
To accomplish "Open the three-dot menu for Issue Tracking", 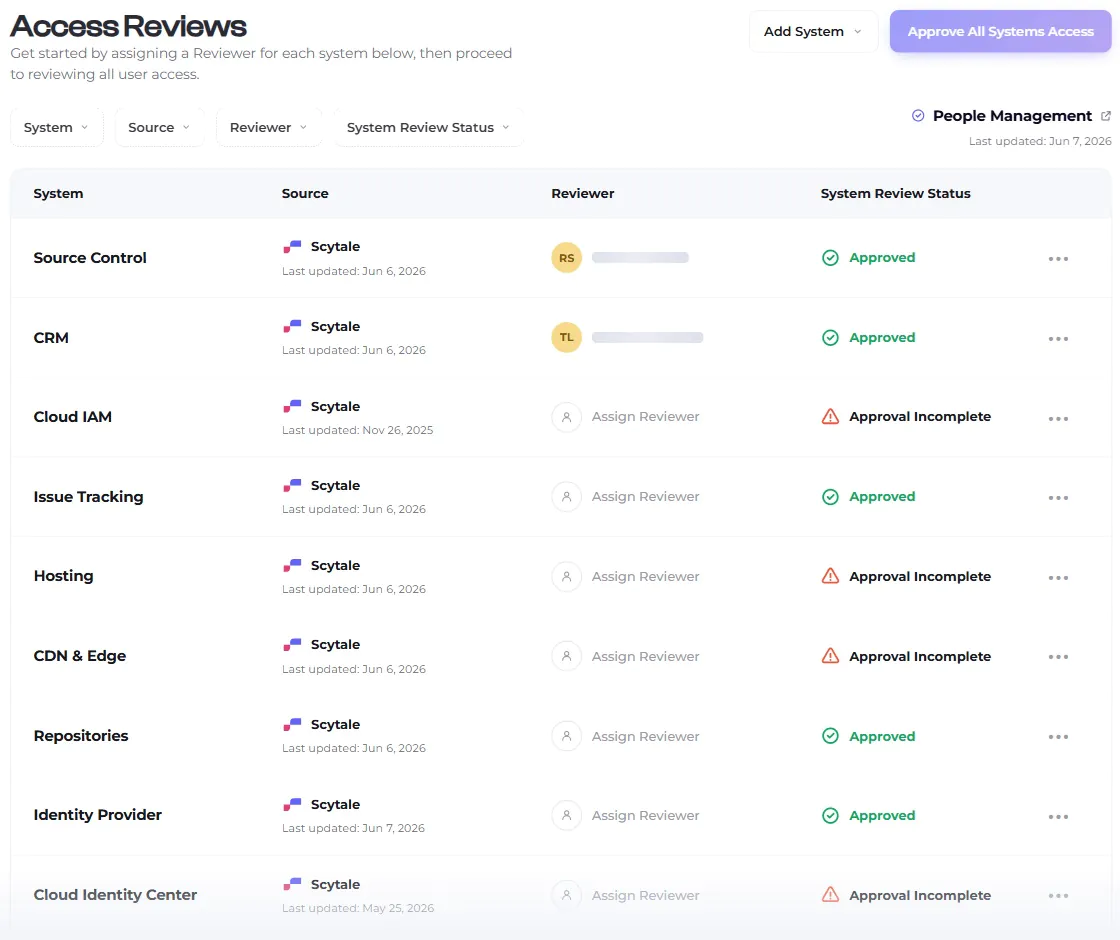I will [1058, 498].
